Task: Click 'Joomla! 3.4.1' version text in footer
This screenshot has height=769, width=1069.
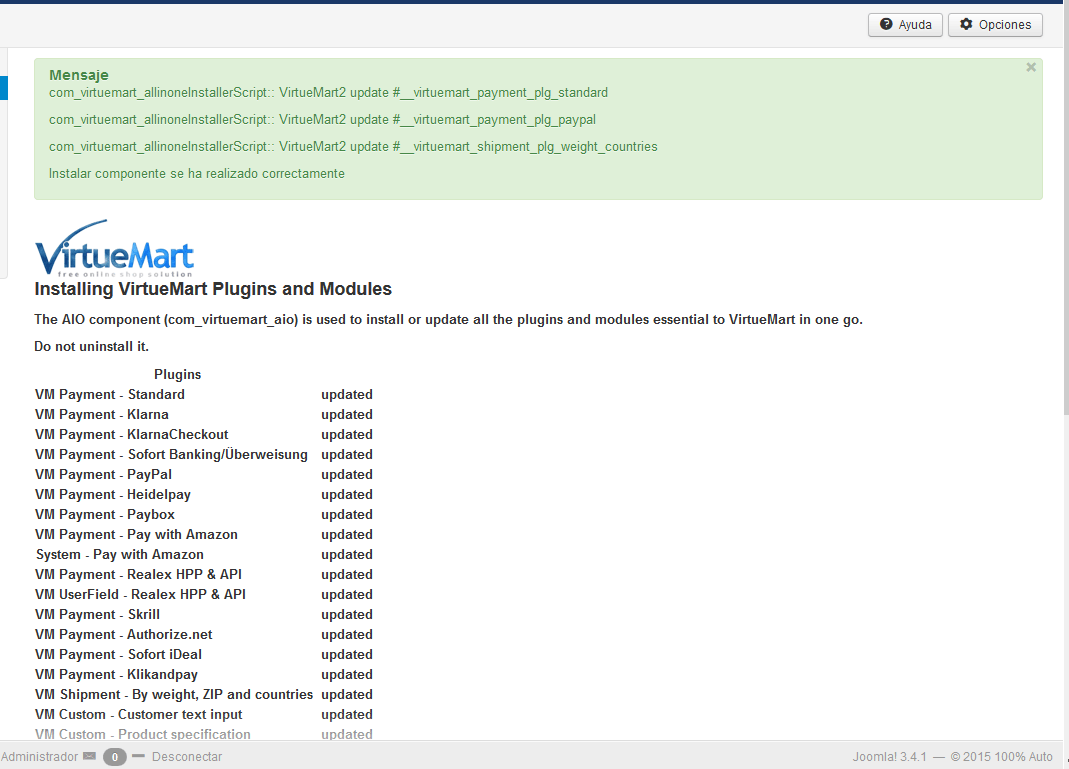Action: click(x=889, y=757)
